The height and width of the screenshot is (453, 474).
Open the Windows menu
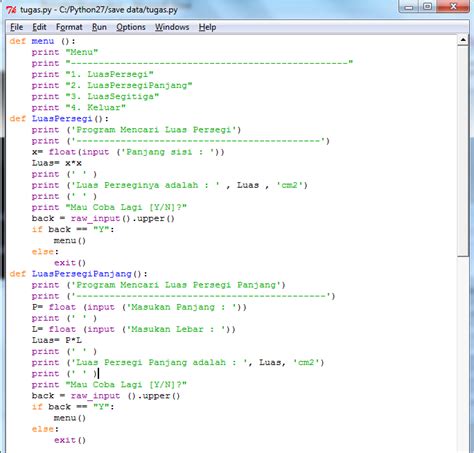pyautogui.click(x=172, y=27)
